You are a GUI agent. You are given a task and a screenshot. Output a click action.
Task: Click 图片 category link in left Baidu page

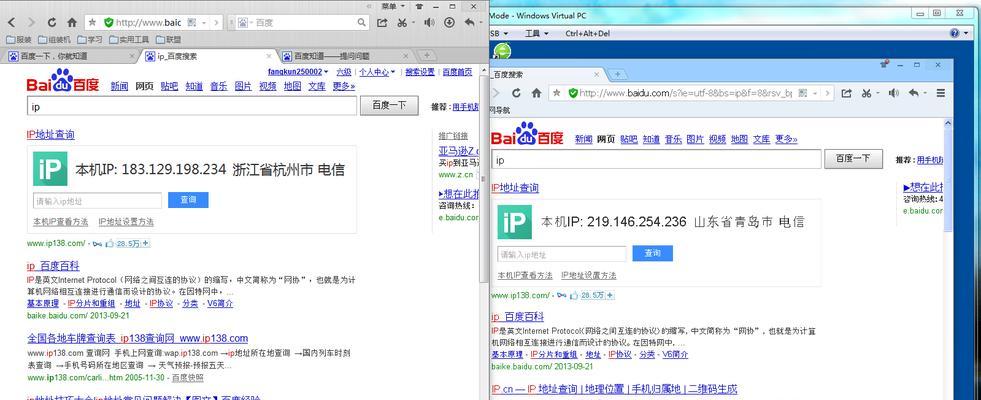point(243,86)
